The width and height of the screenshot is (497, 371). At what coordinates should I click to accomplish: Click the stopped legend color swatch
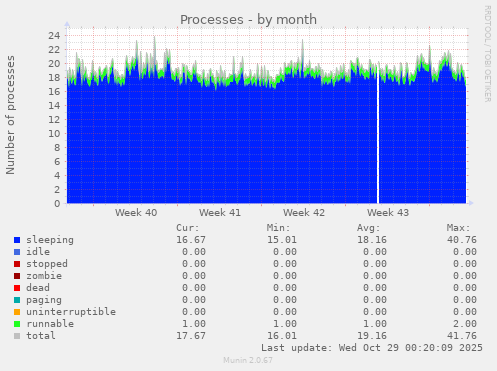[x=17, y=264]
